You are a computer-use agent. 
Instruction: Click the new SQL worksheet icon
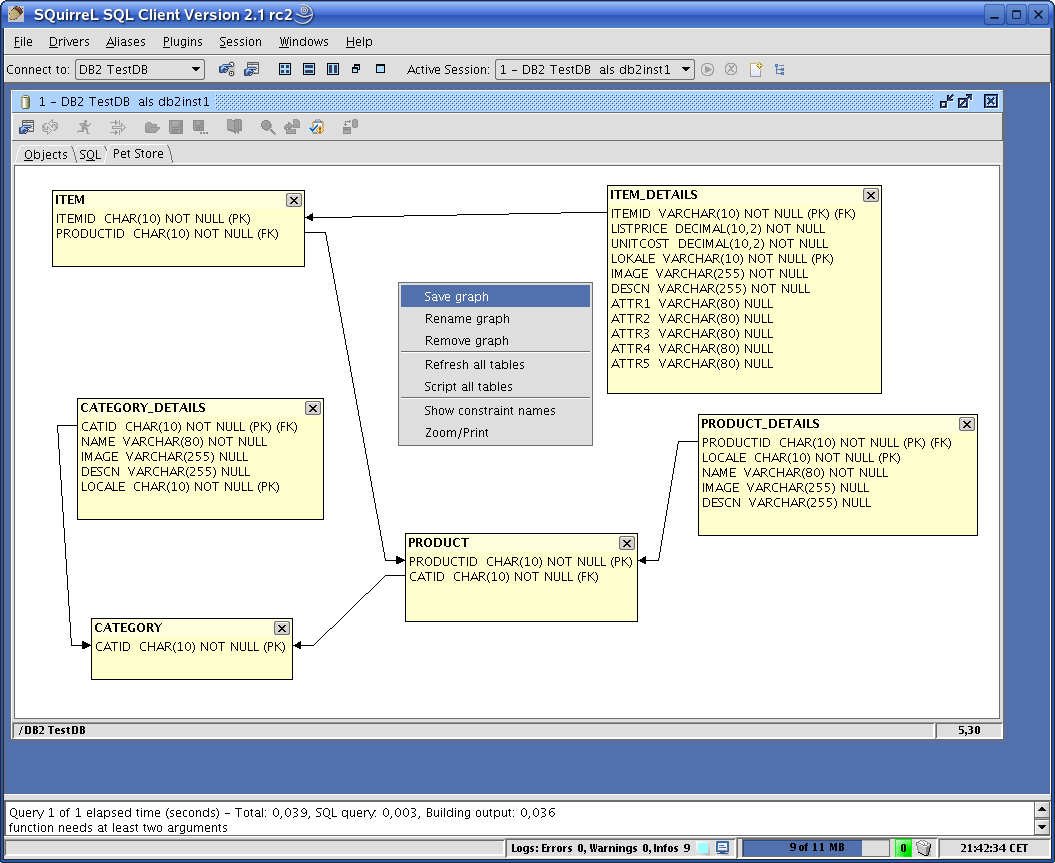tap(757, 69)
